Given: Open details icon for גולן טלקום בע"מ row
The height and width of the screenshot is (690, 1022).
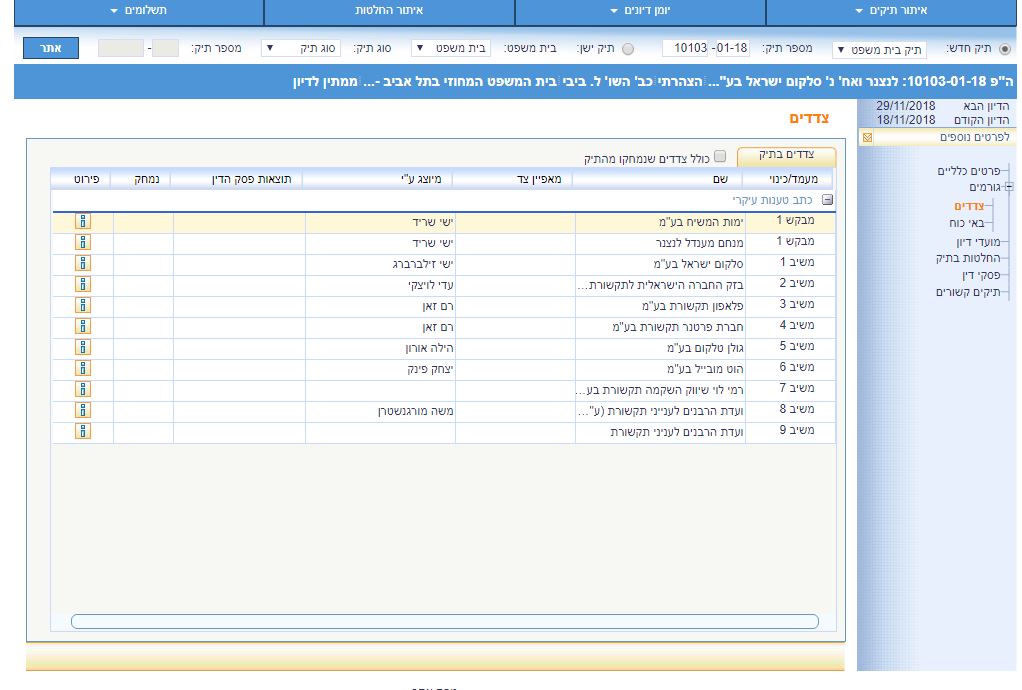Looking at the screenshot, I should point(83,347).
